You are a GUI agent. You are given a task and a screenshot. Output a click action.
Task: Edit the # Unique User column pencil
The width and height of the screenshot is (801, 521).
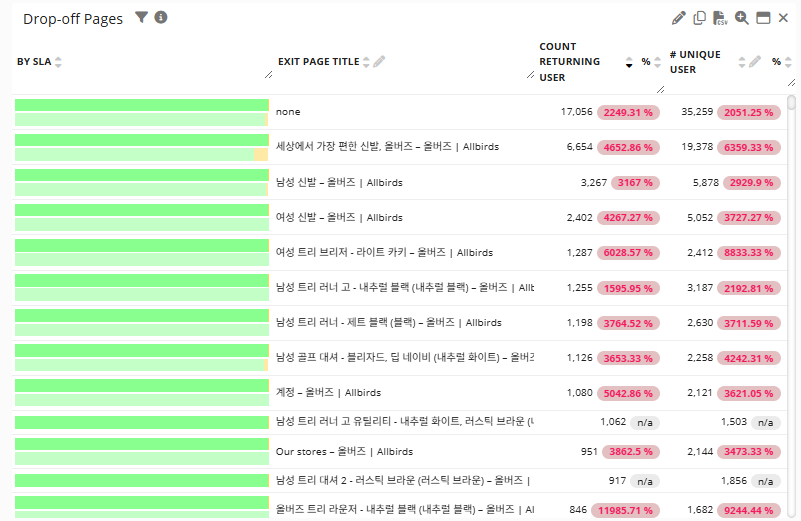pyautogui.click(x=755, y=62)
